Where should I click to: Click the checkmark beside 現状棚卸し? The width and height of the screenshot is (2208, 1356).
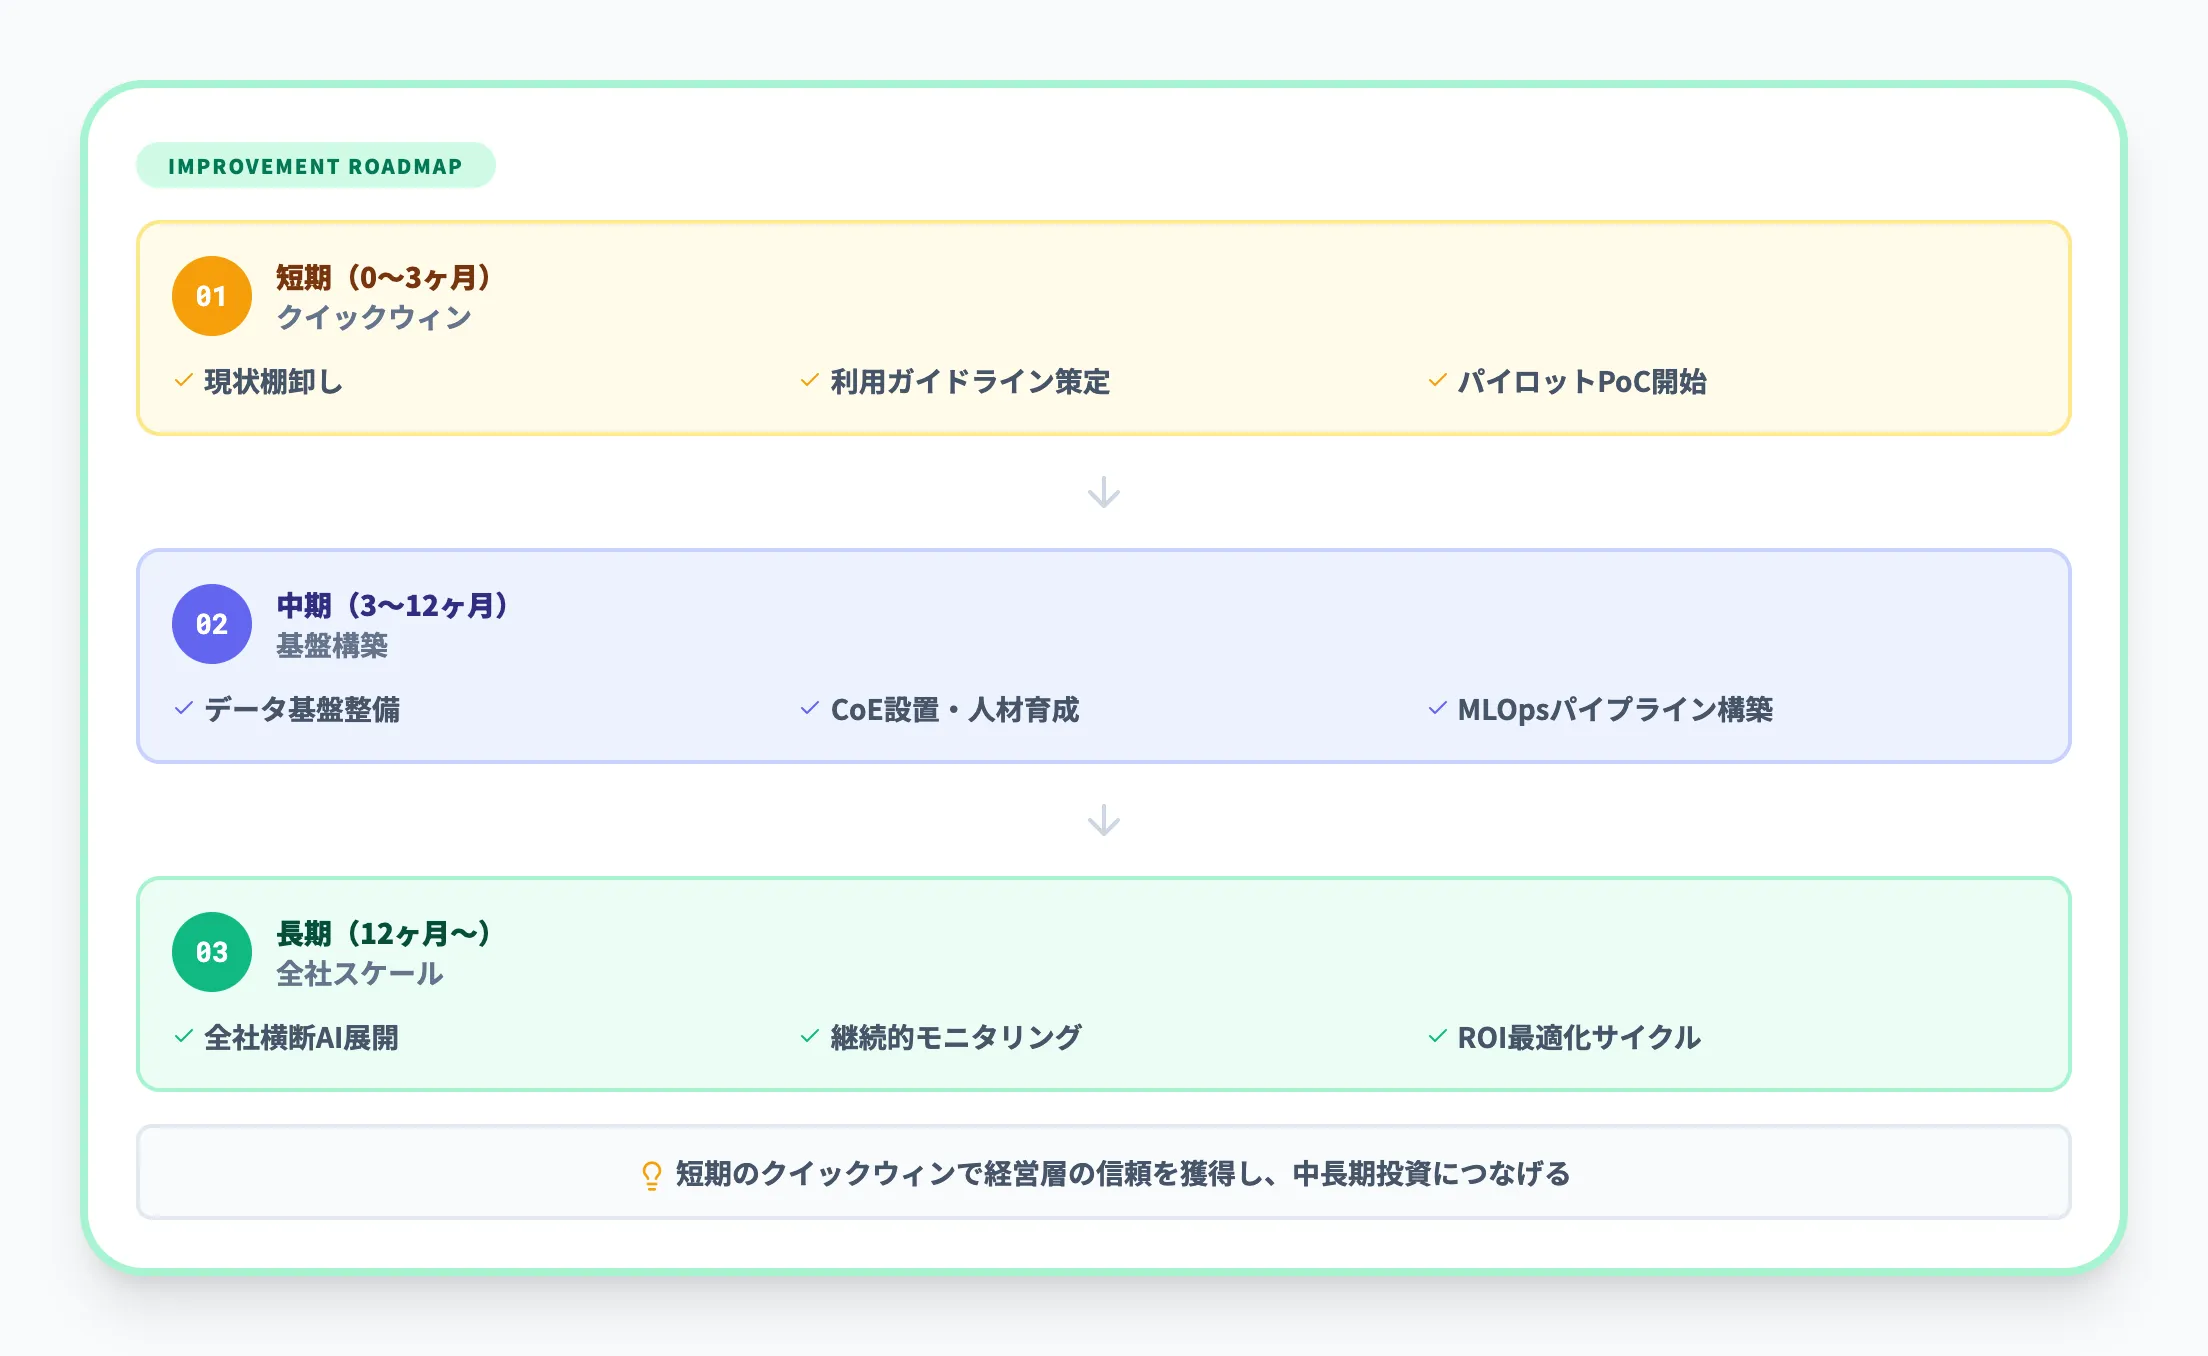point(182,381)
